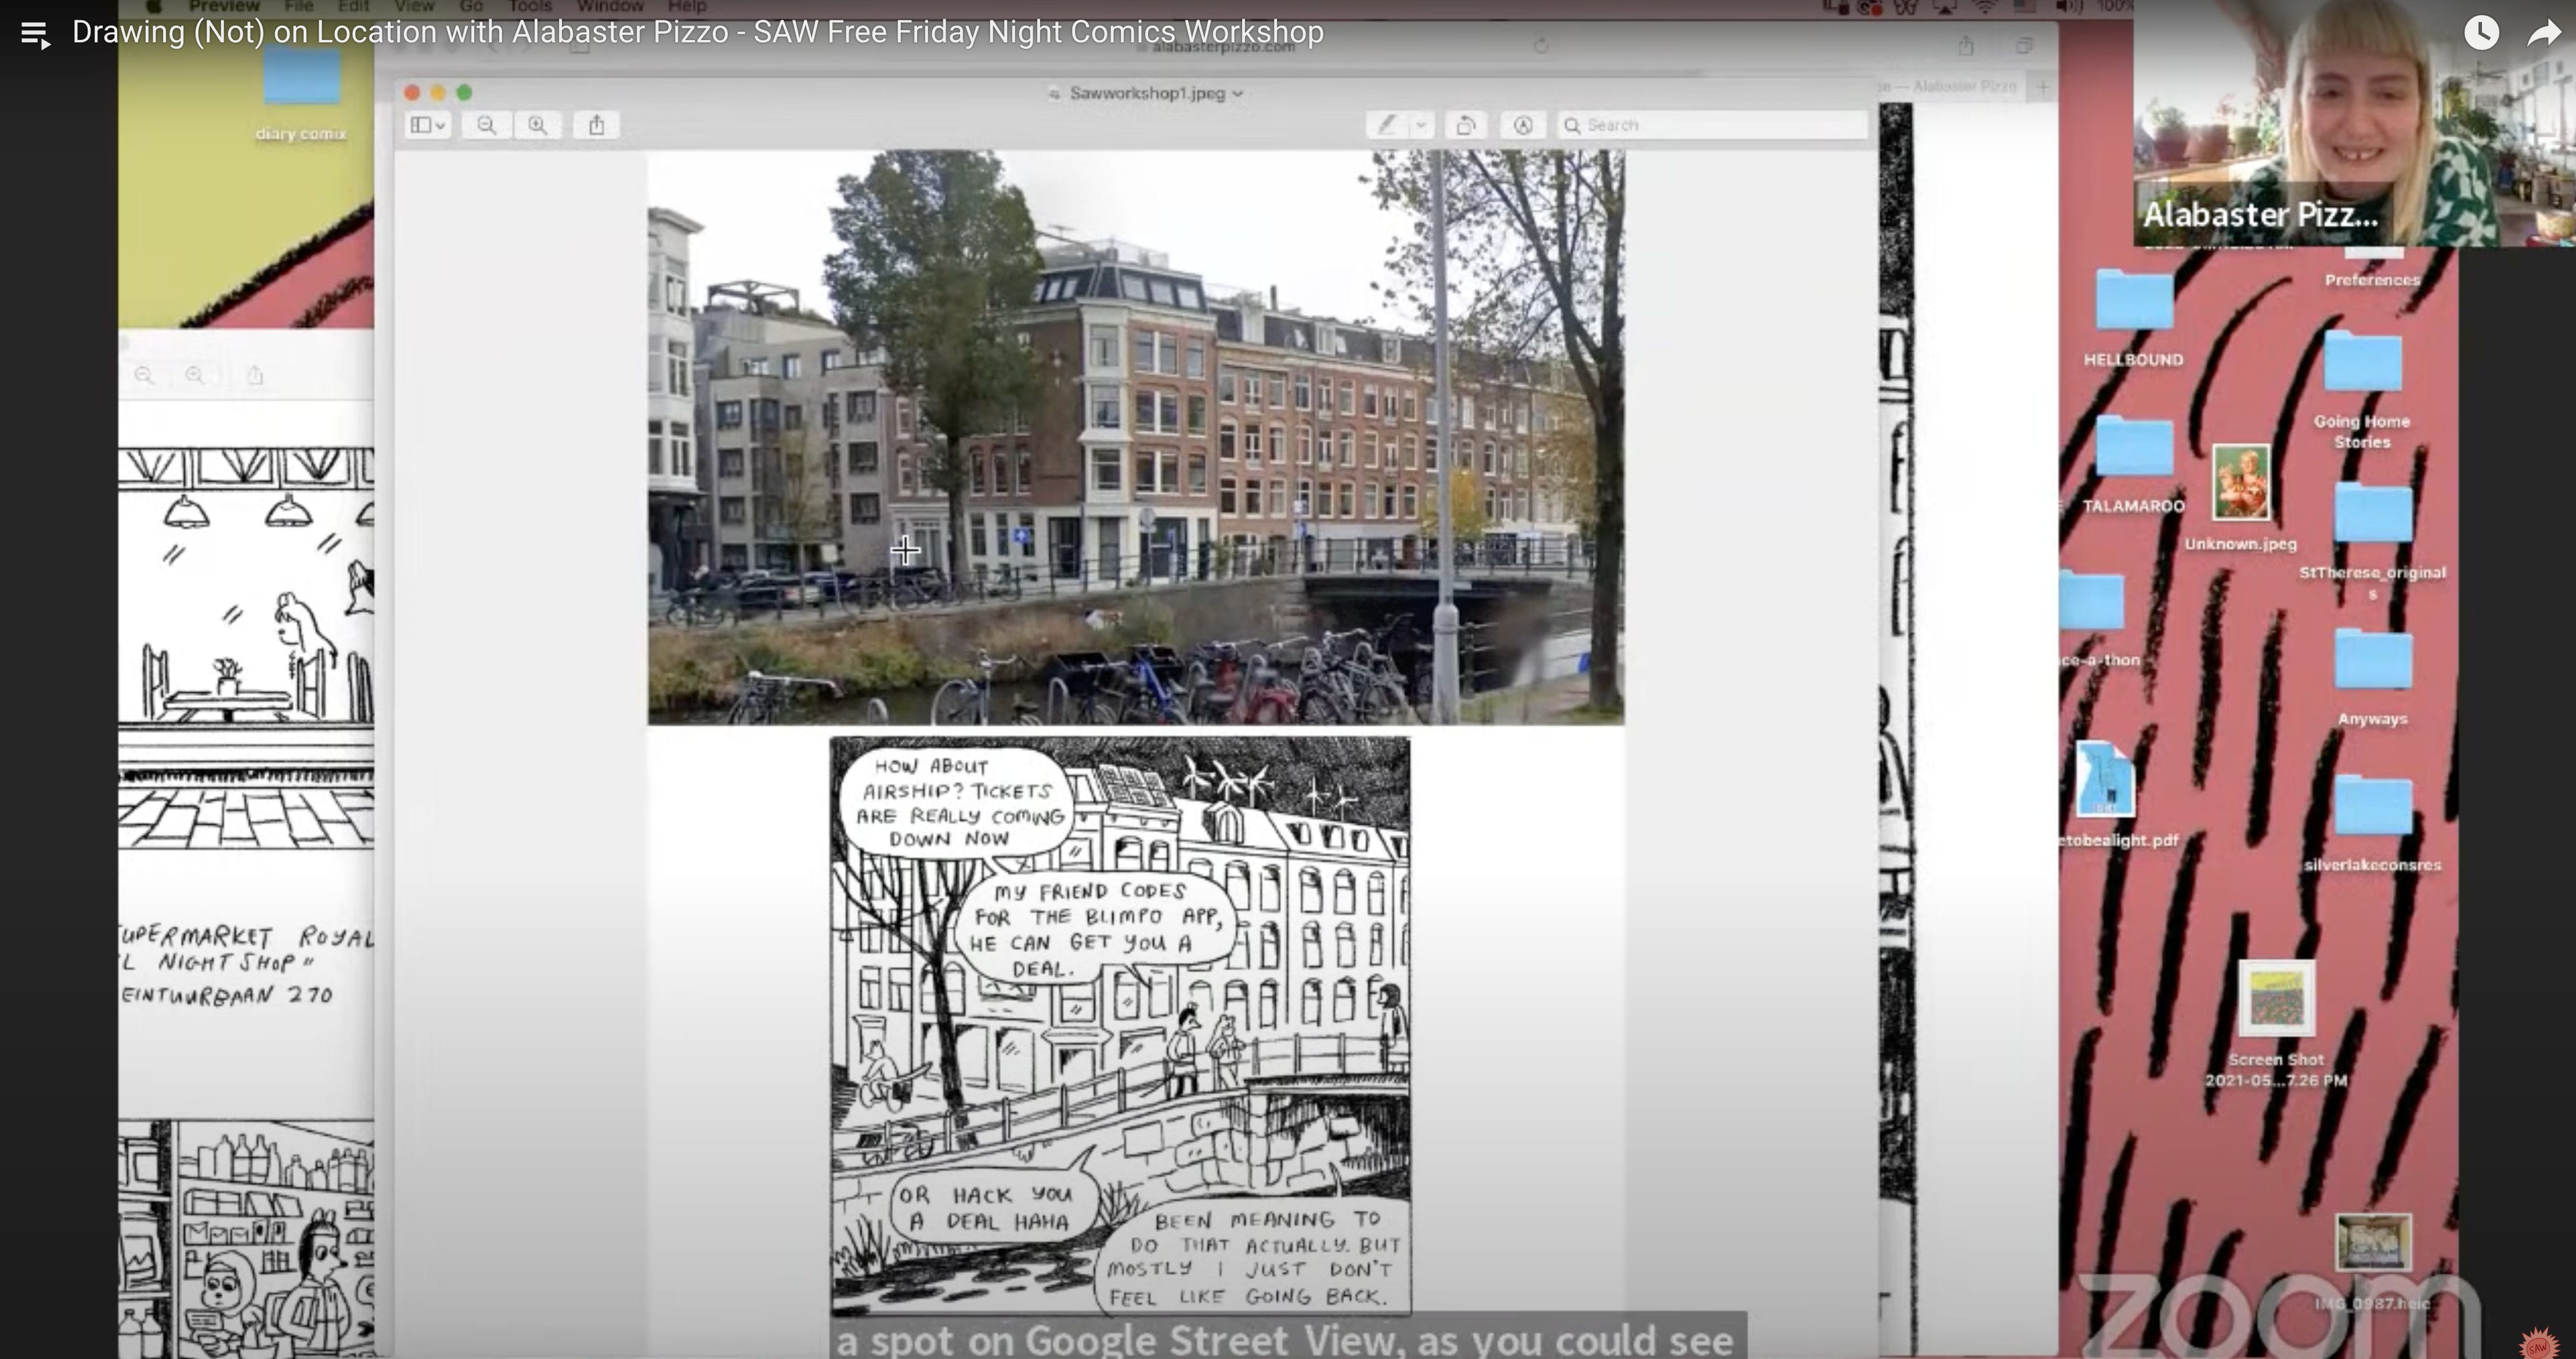Select the etobealight.pdf desktop file
The height and width of the screenshot is (1359, 2576).
pyautogui.click(x=2118, y=795)
